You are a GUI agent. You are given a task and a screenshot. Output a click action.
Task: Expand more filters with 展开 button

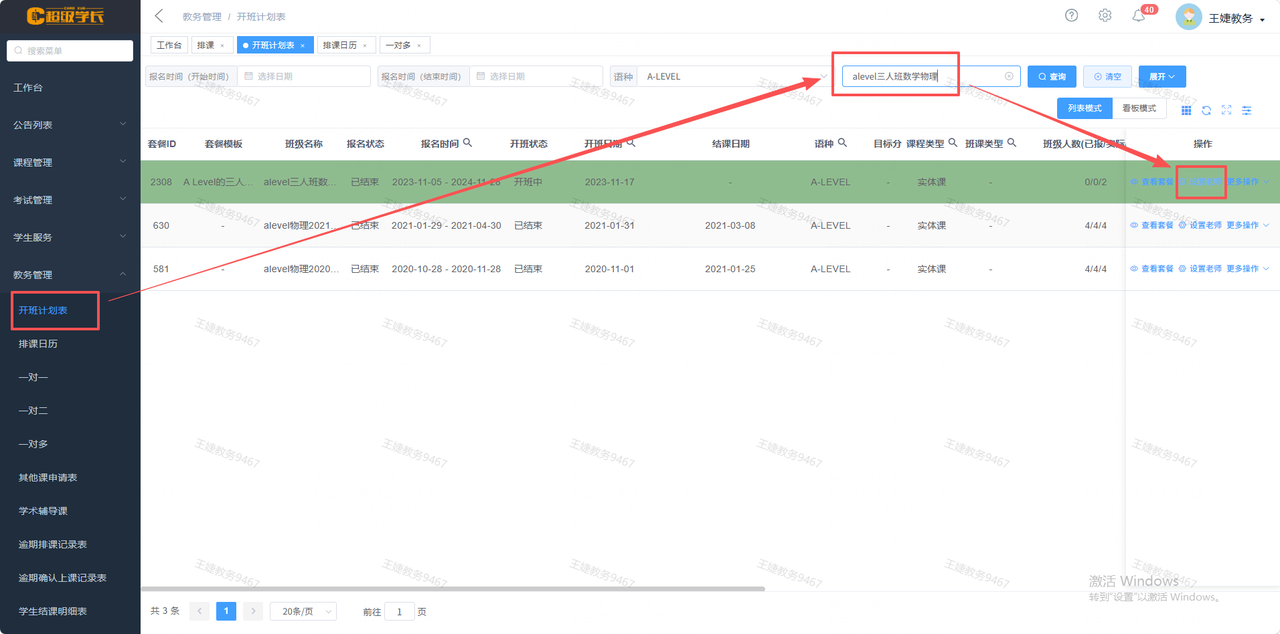[x=1162, y=76]
